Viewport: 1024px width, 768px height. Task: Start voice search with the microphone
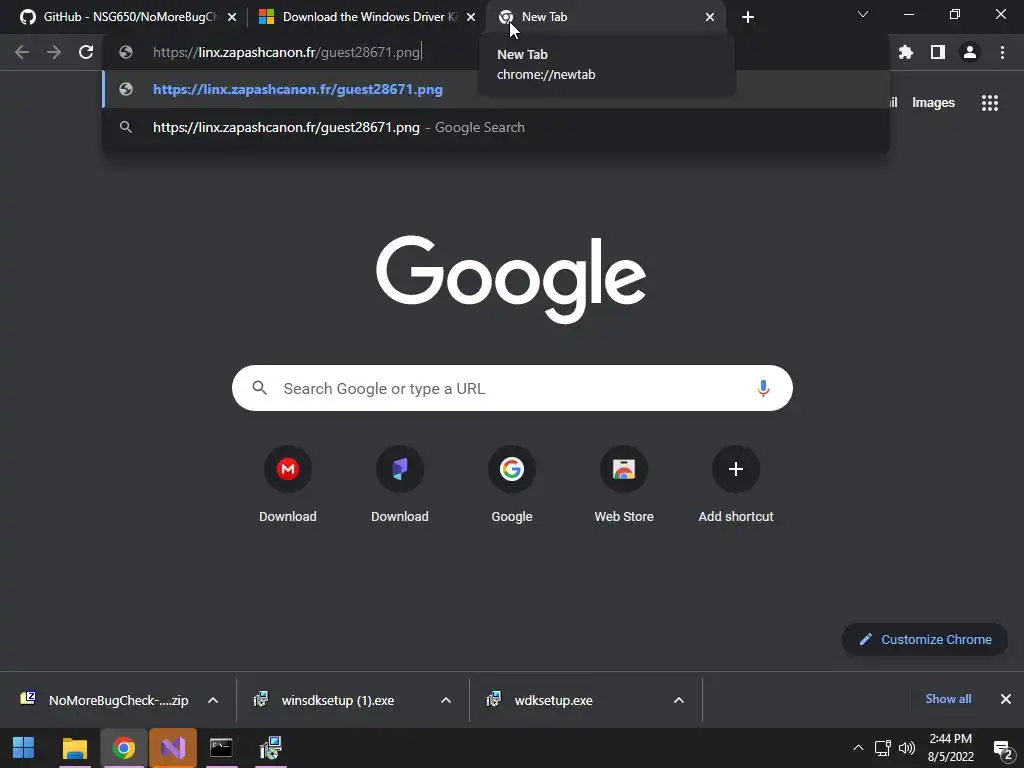(x=763, y=389)
